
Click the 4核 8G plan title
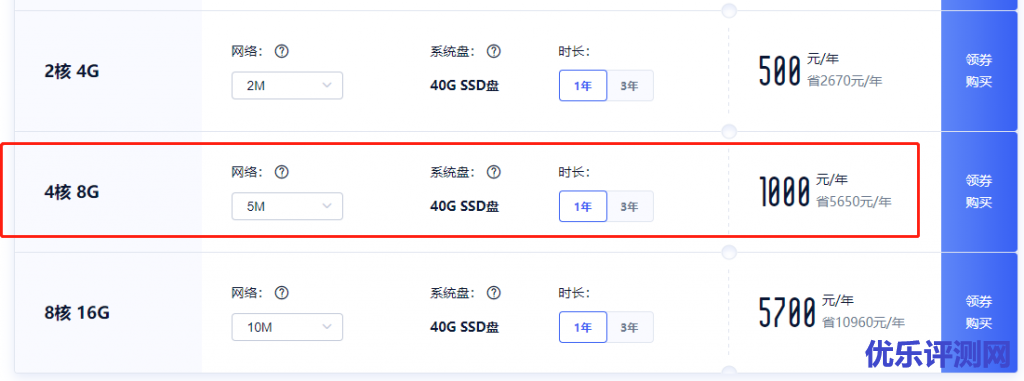click(x=72, y=192)
